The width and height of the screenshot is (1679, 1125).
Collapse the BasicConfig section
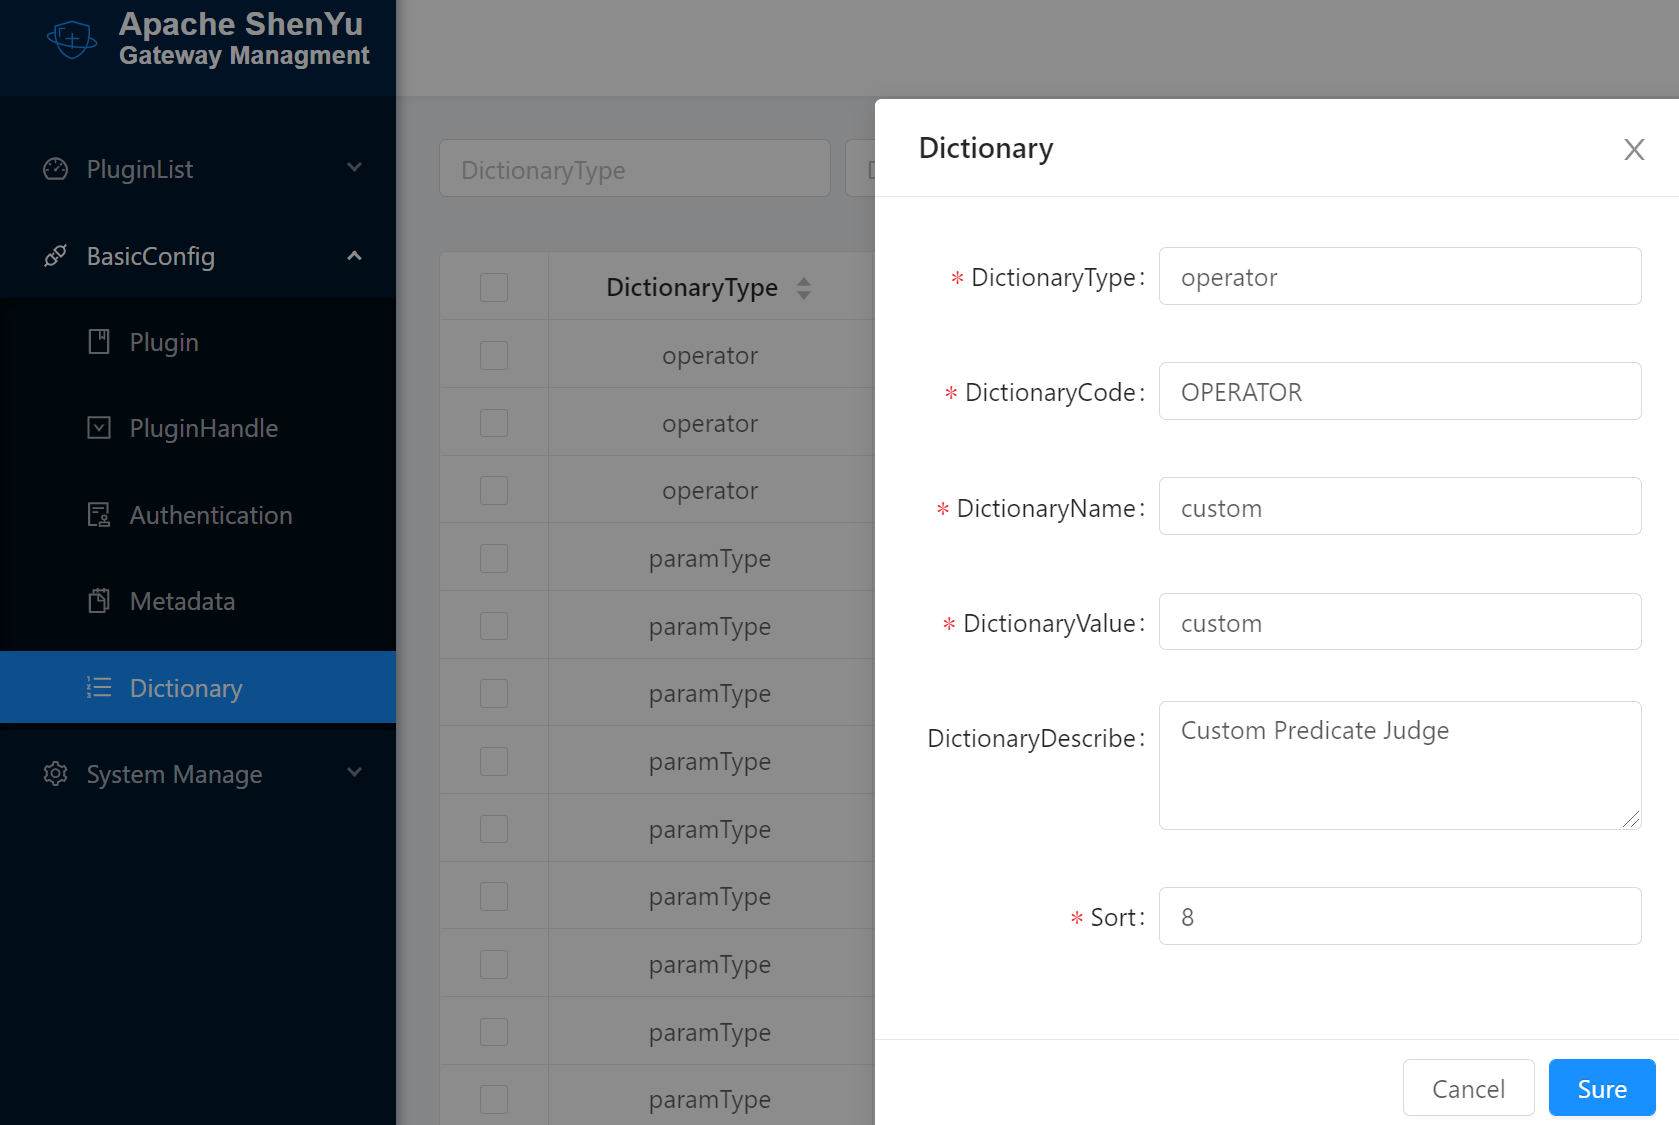[x=354, y=256]
